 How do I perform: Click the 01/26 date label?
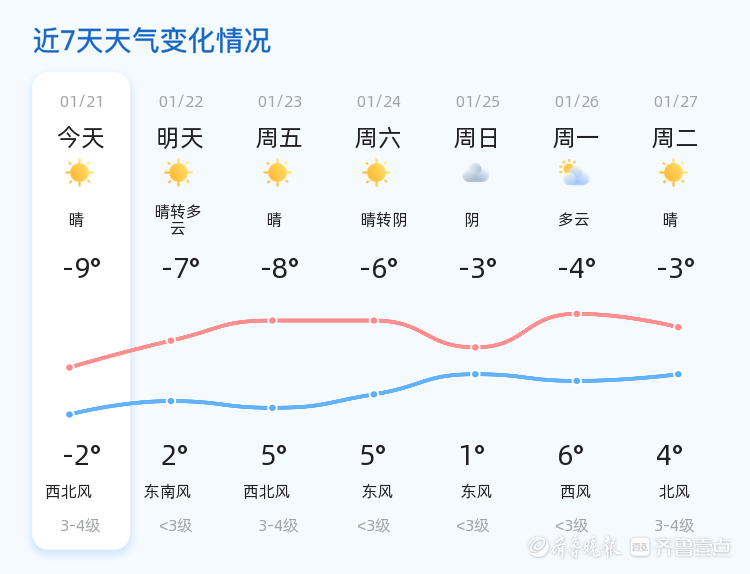pyautogui.click(x=577, y=102)
